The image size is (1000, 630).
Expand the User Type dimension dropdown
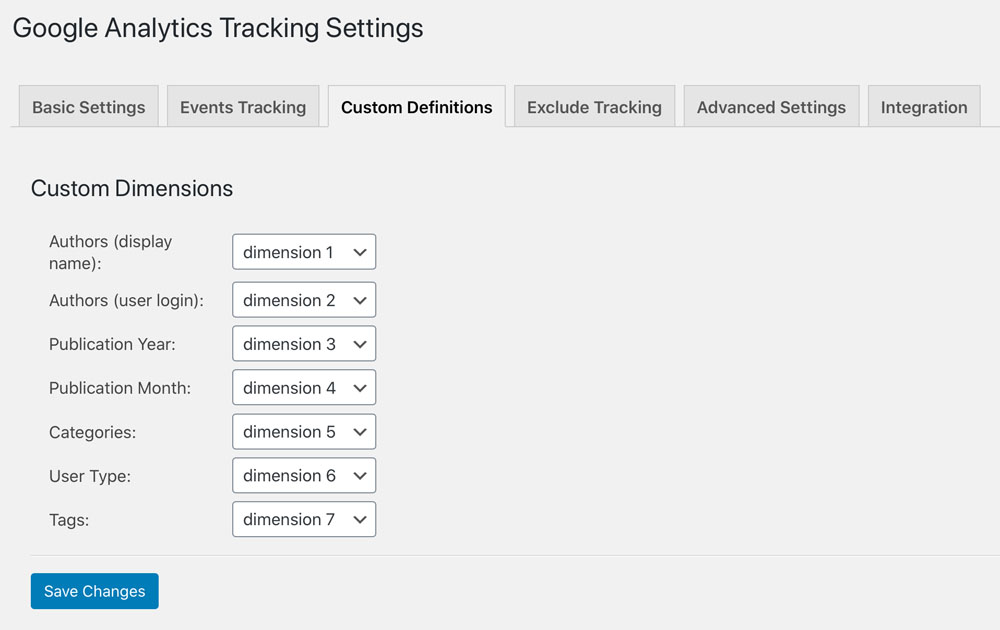pyautogui.click(x=304, y=476)
